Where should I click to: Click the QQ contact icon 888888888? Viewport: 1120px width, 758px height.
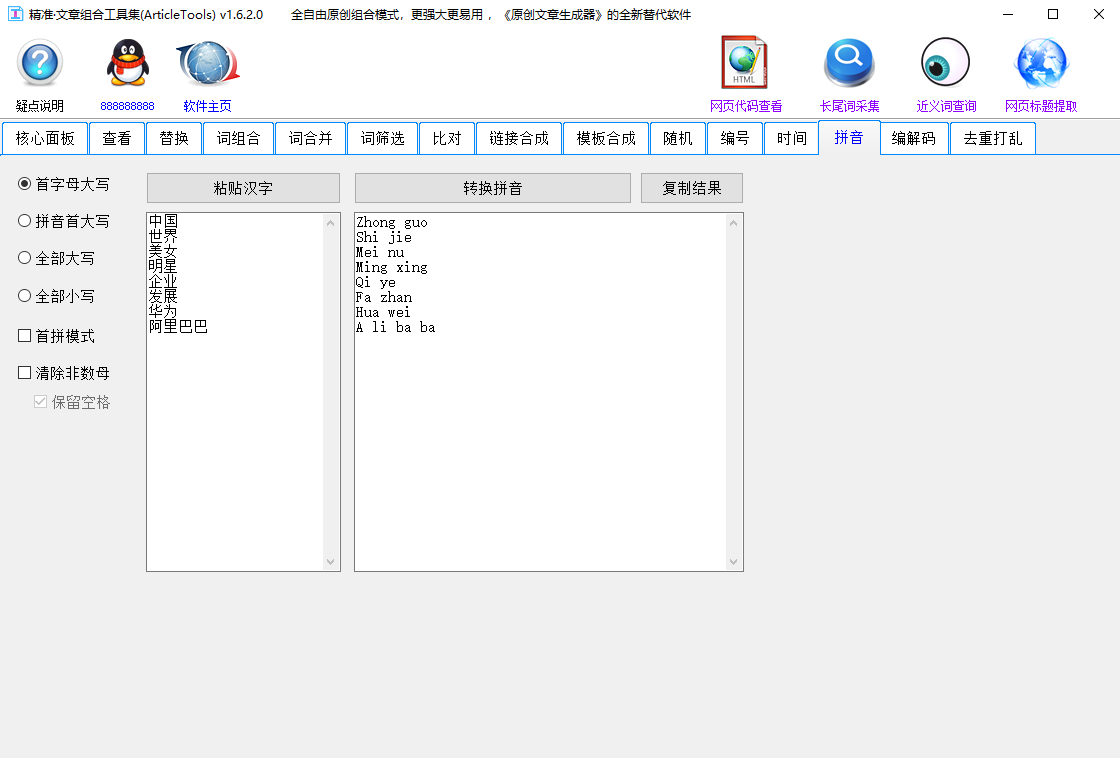(x=127, y=66)
